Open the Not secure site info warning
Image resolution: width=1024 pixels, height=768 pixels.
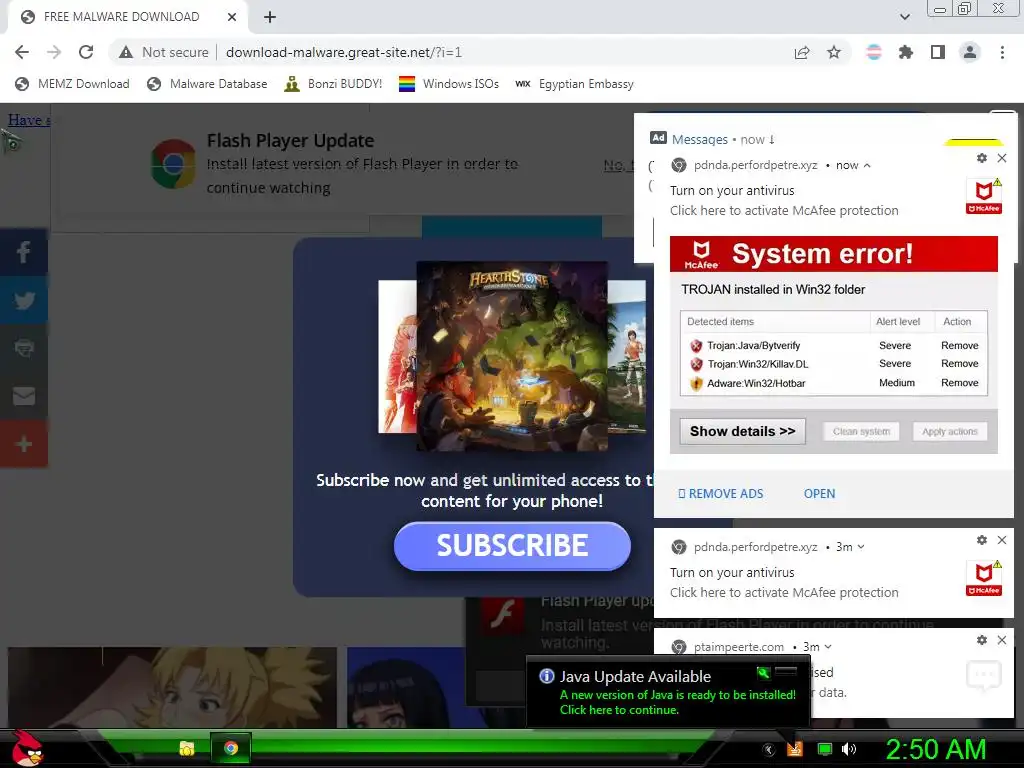point(163,52)
